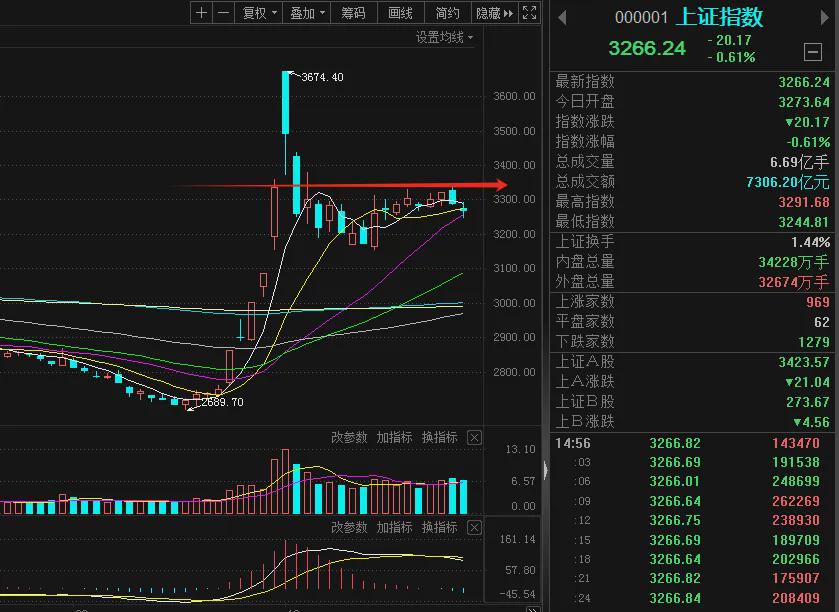Click tick volume 262269
839x612 pixels.
point(796,501)
